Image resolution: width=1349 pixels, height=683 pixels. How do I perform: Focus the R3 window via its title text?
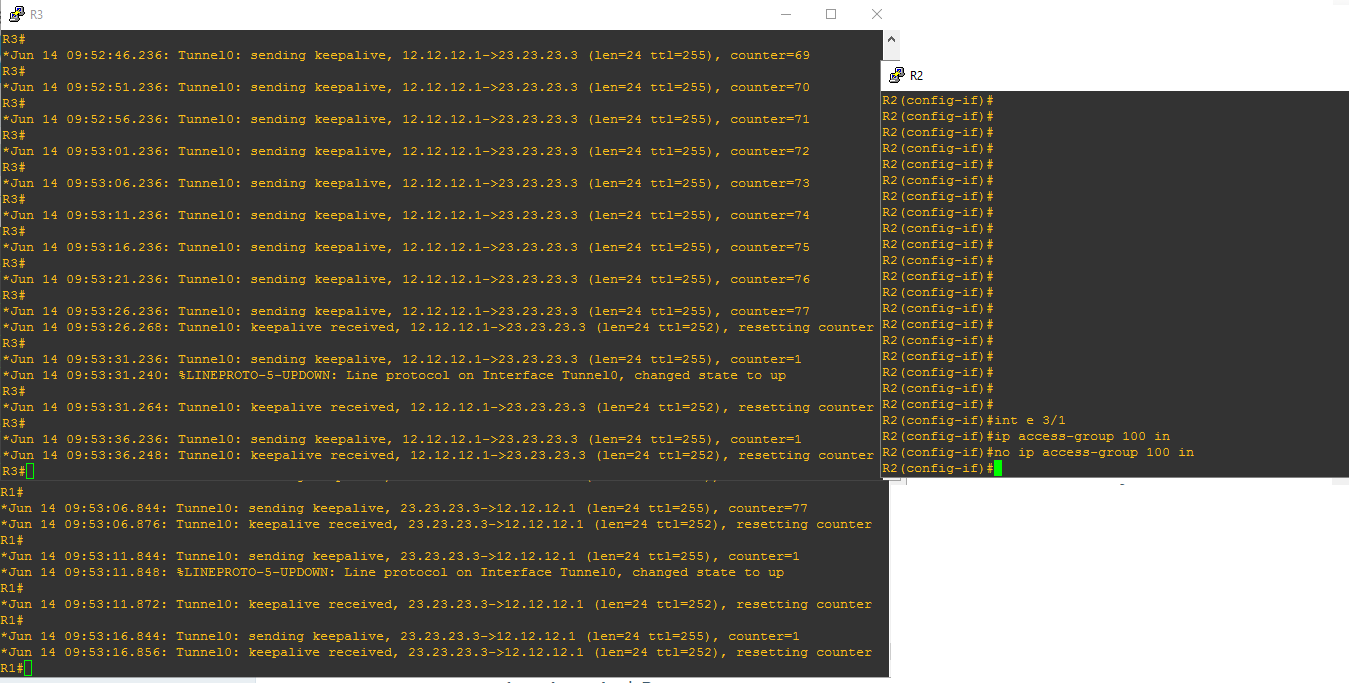37,15
